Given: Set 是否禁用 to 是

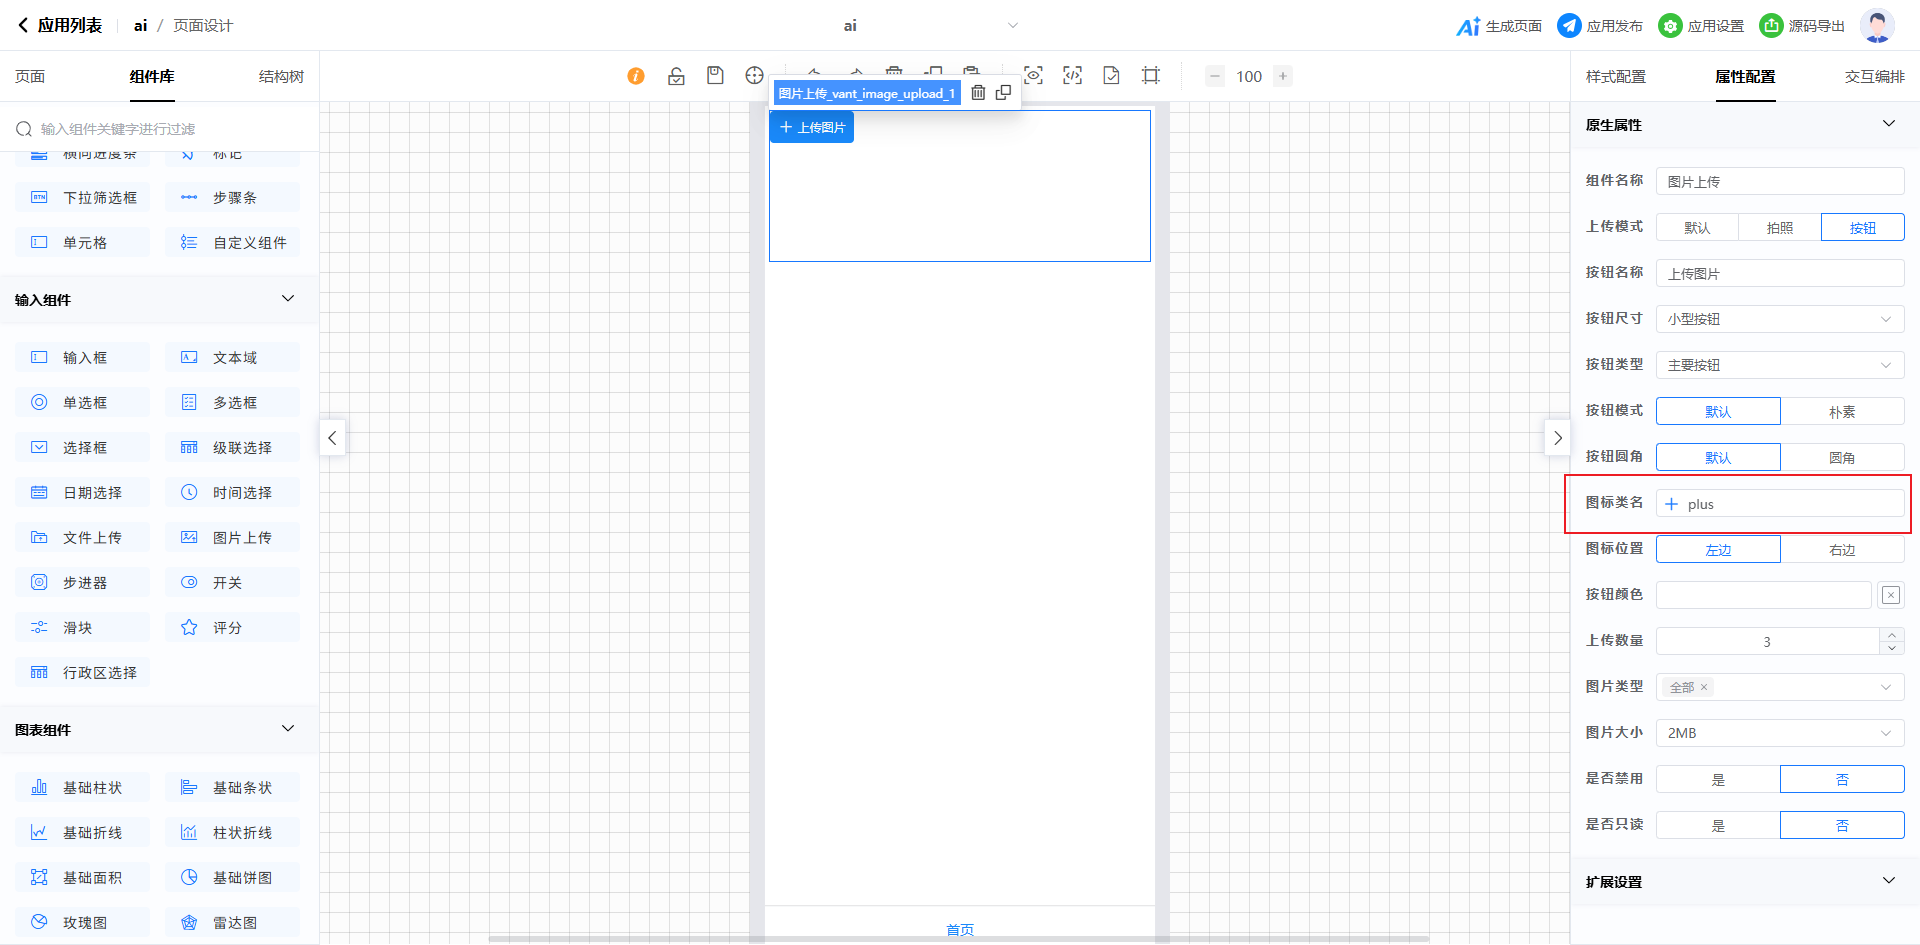Looking at the screenshot, I should tap(1718, 780).
